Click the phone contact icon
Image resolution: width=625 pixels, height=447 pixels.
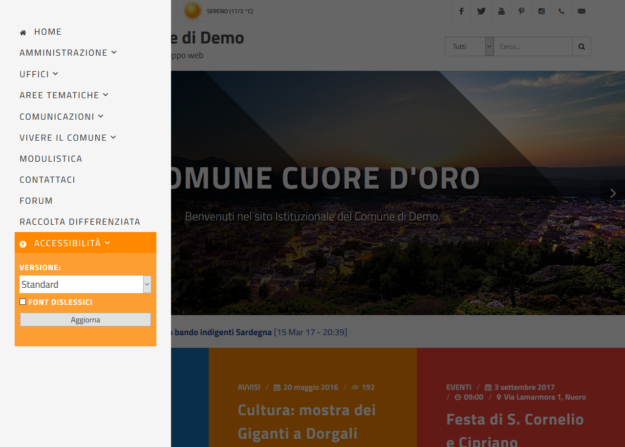point(561,11)
